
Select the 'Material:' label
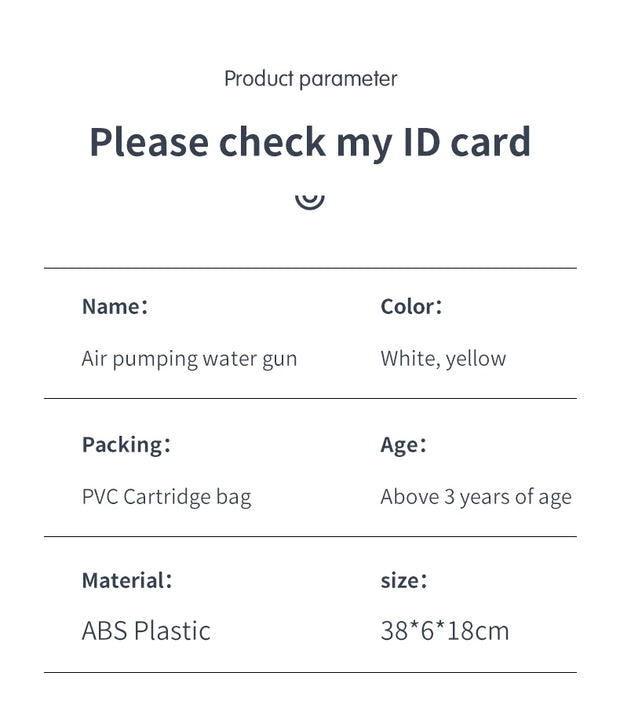click(127, 580)
